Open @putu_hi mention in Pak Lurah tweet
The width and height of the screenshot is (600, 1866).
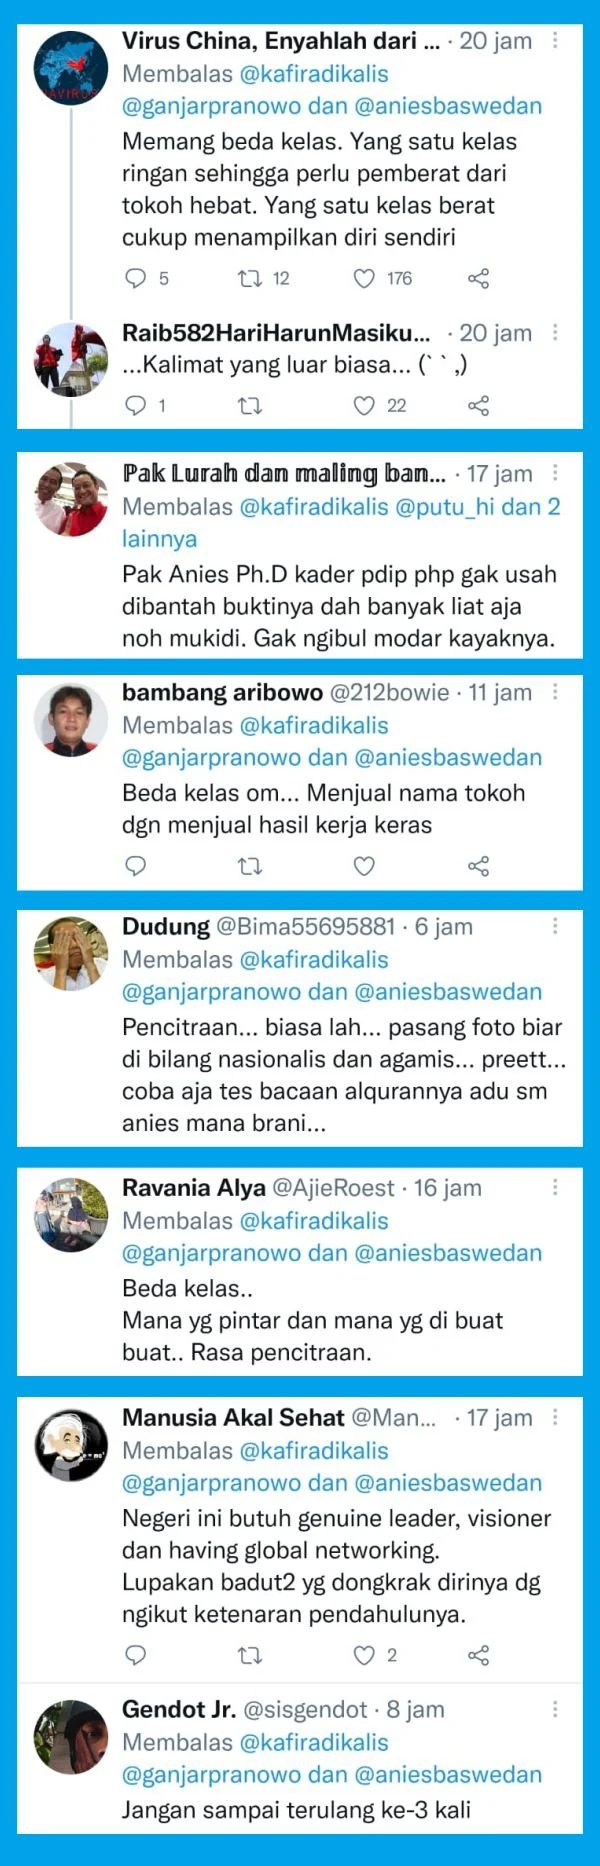[445, 507]
